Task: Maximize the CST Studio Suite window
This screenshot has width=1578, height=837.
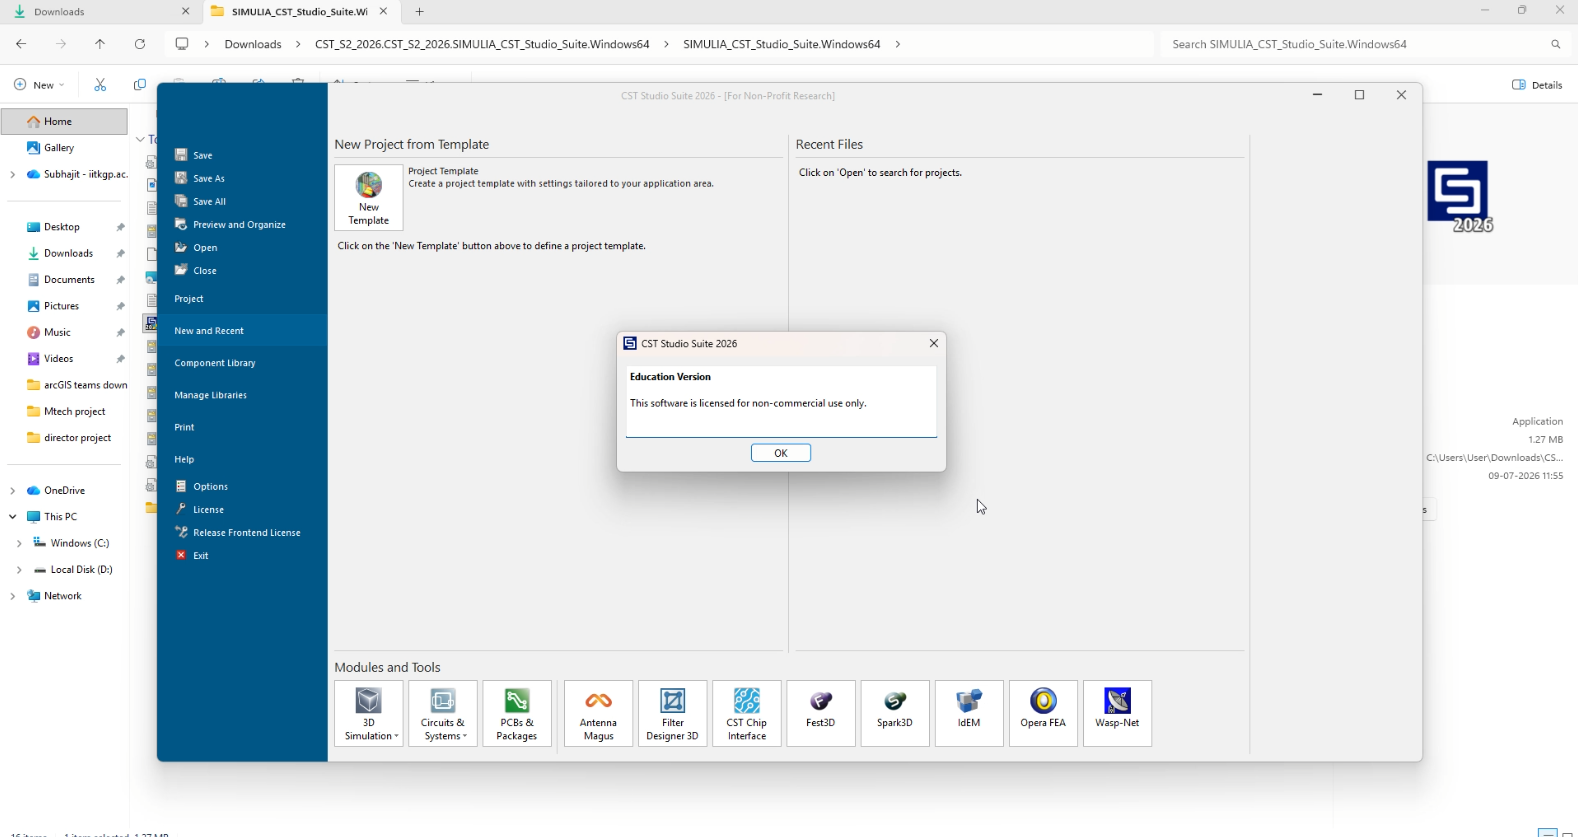Action: point(1359,95)
